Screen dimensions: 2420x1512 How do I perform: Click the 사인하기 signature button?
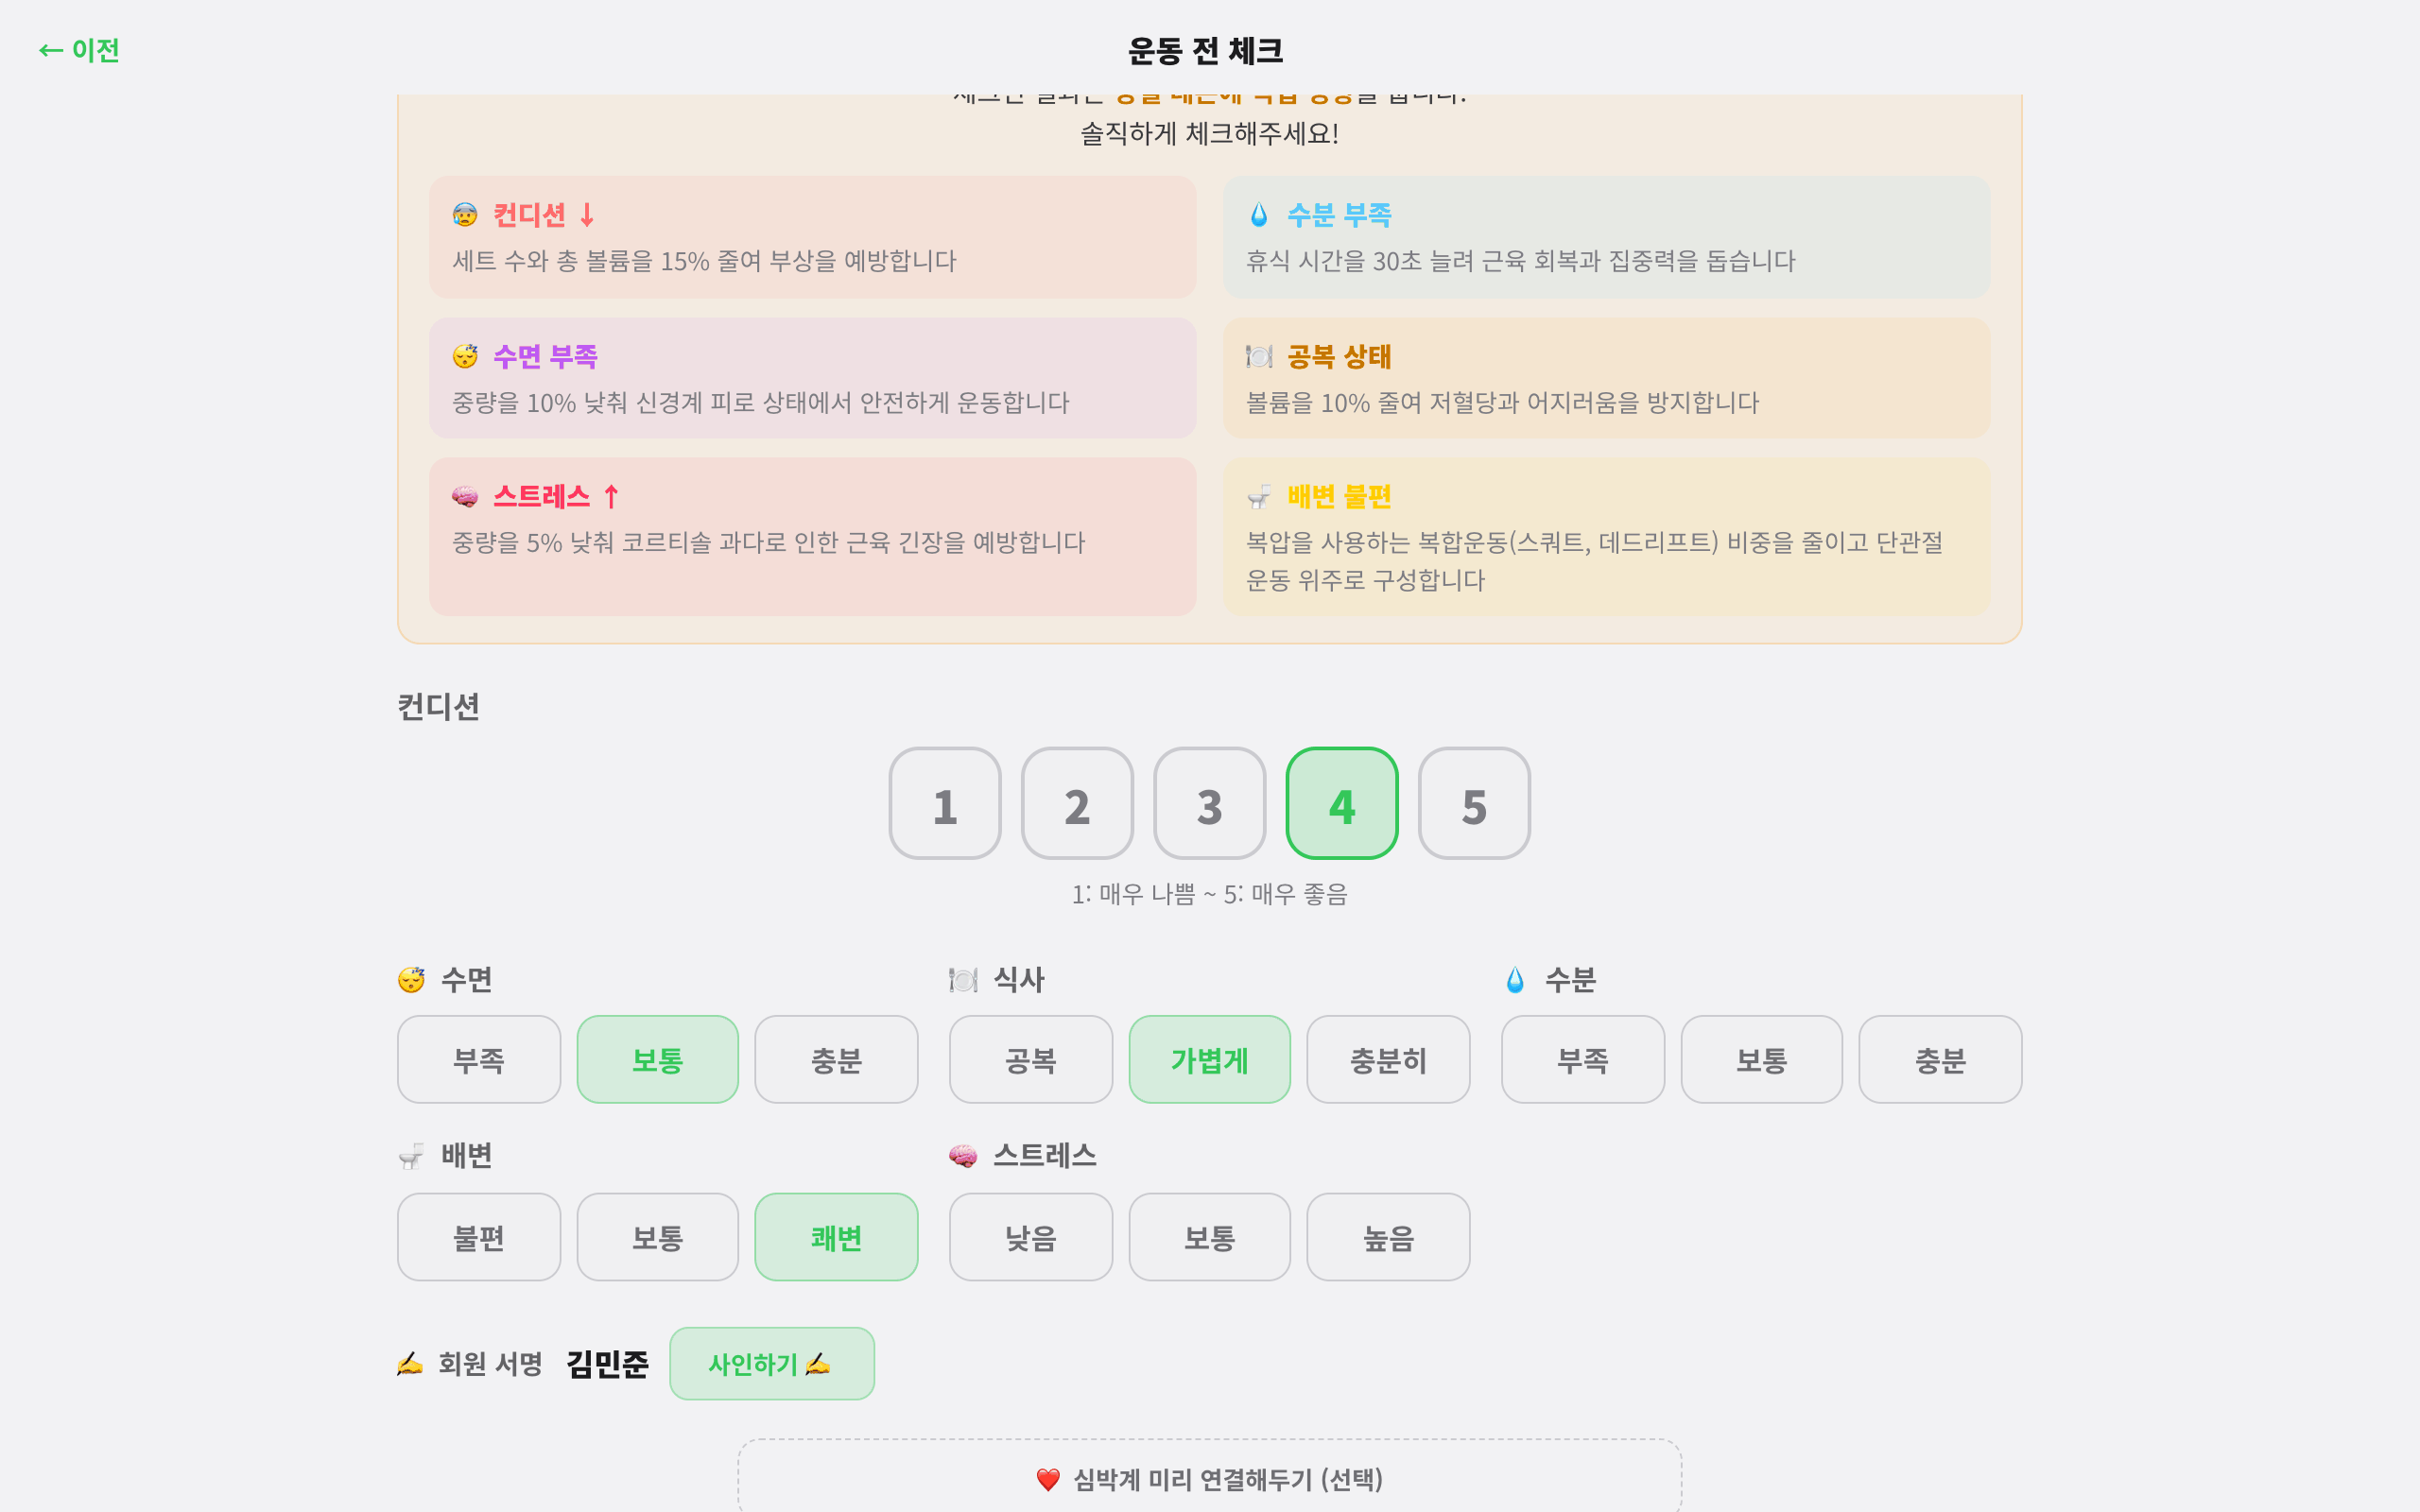point(772,1364)
